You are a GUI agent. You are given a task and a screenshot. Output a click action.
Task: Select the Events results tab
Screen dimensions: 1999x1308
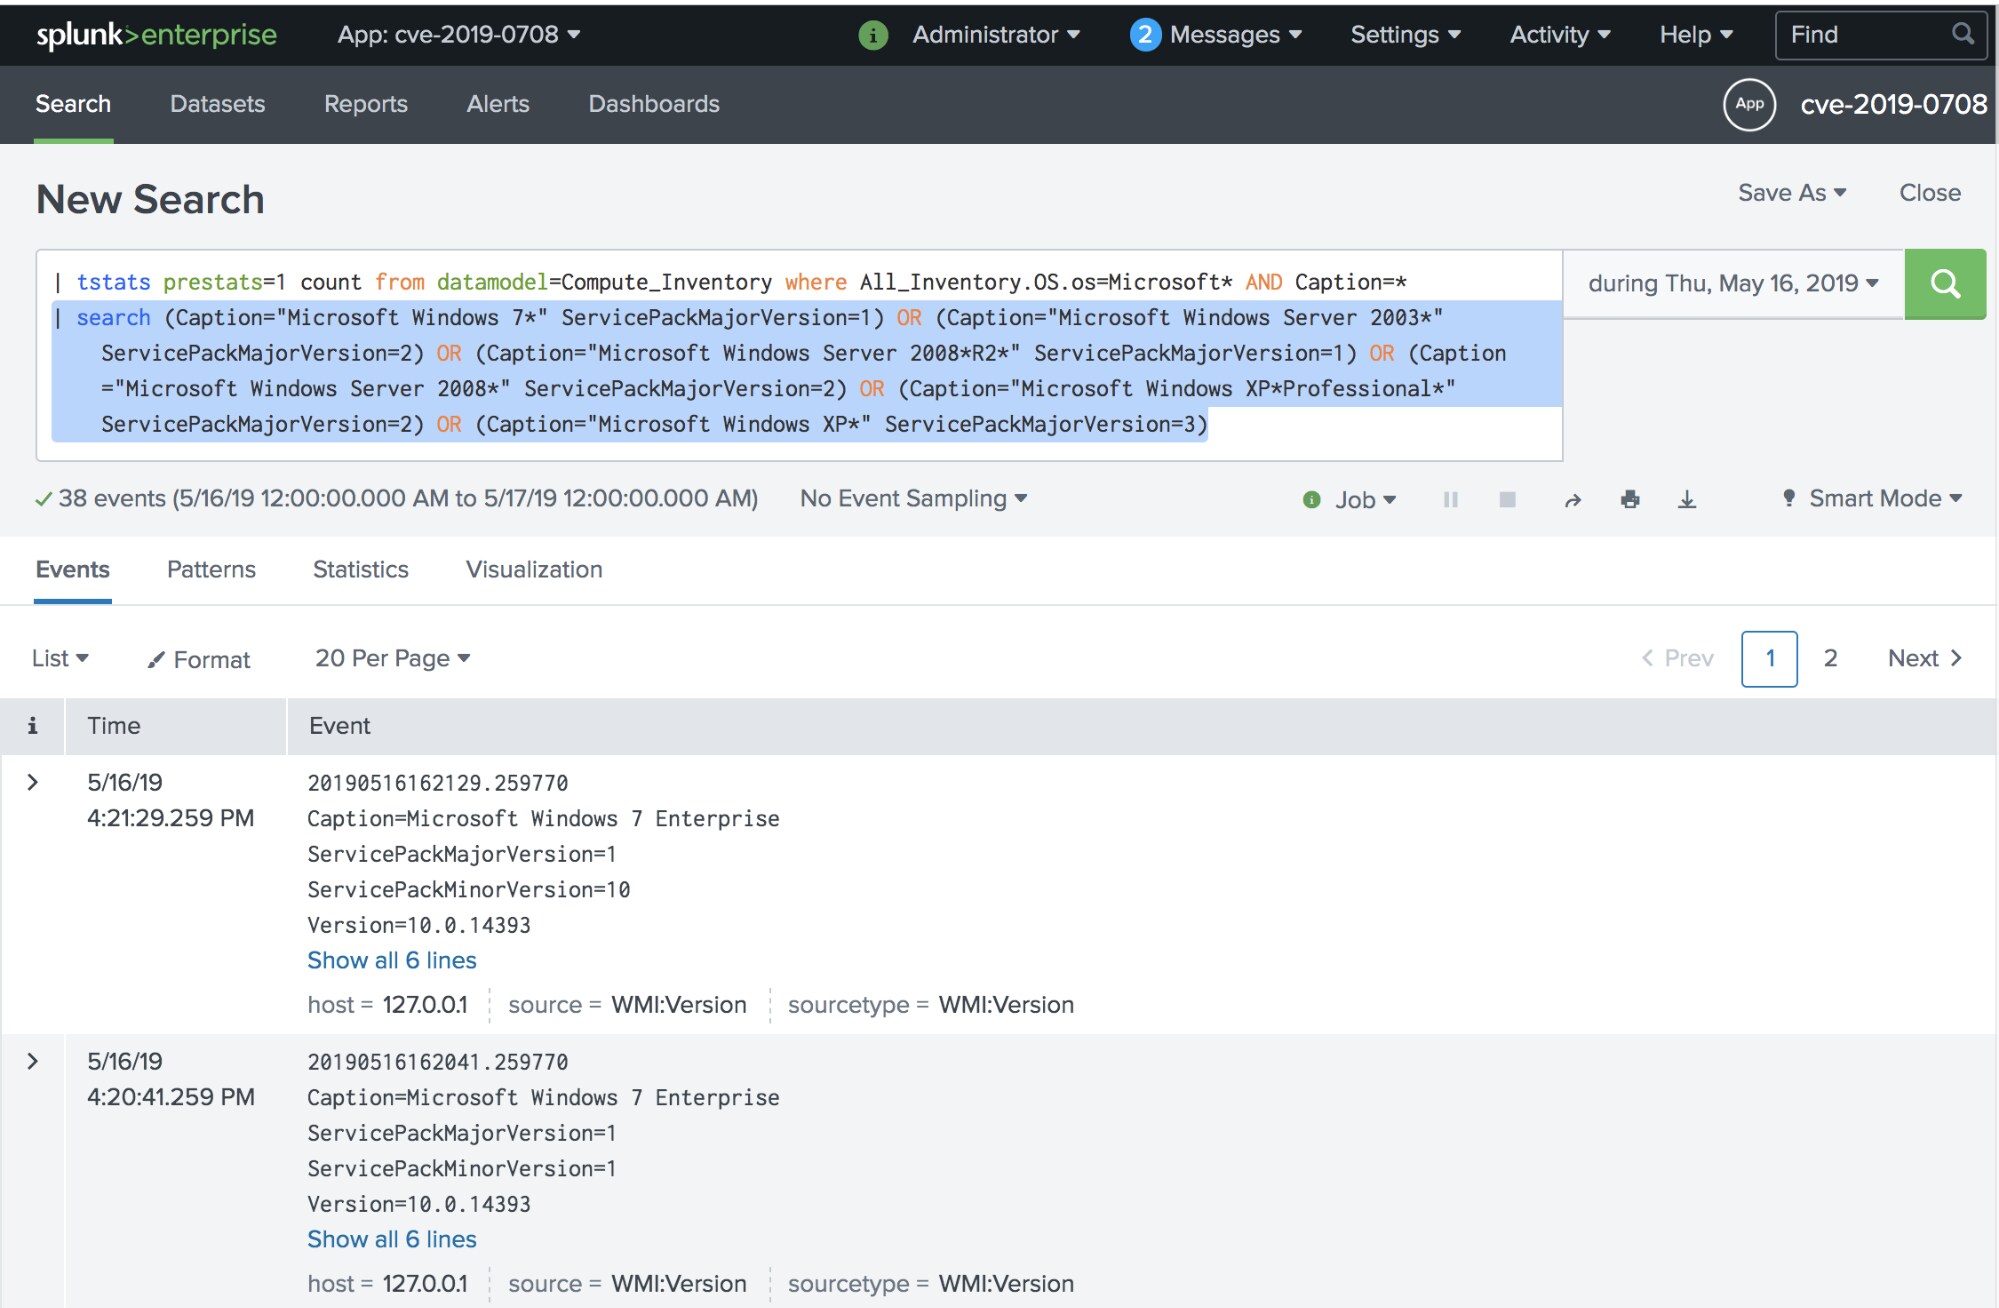click(x=72, y=570)
